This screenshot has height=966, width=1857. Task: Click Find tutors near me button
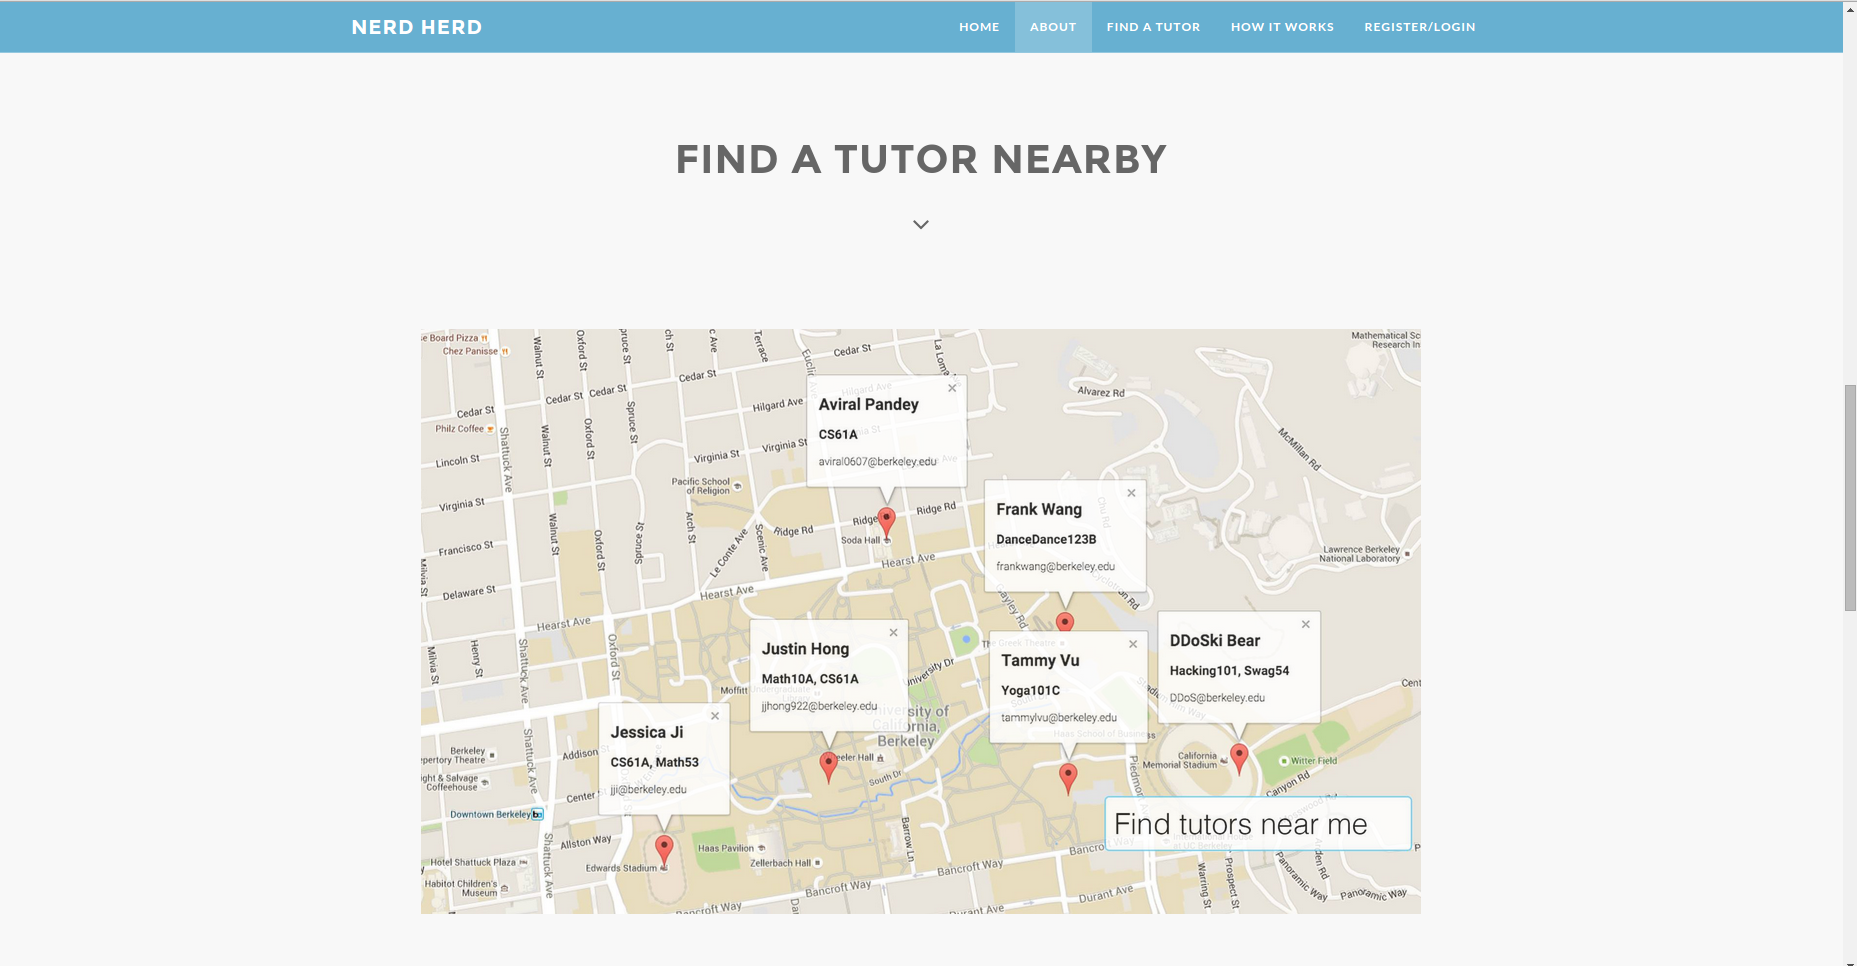[x=1258, y=824]
